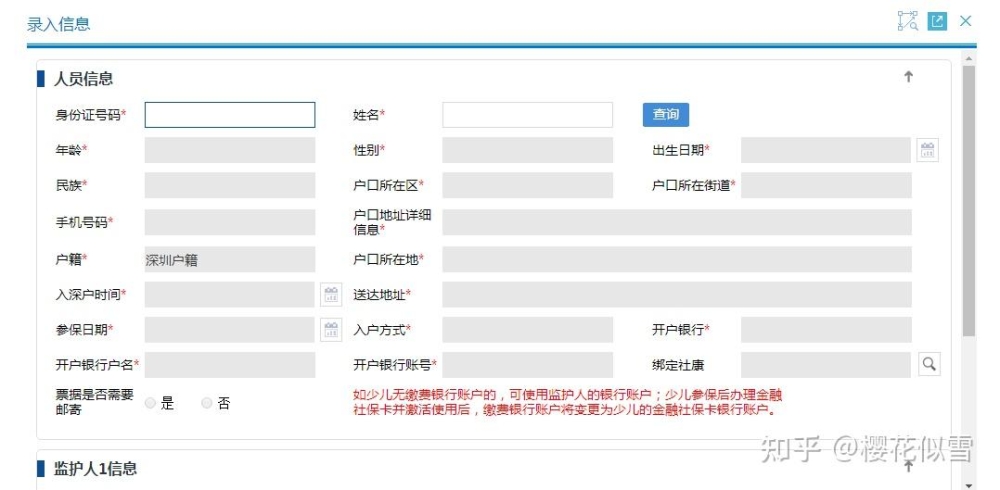Click the 查询 button
Screen dimensions: 1000x490
[x=666, y=115]
